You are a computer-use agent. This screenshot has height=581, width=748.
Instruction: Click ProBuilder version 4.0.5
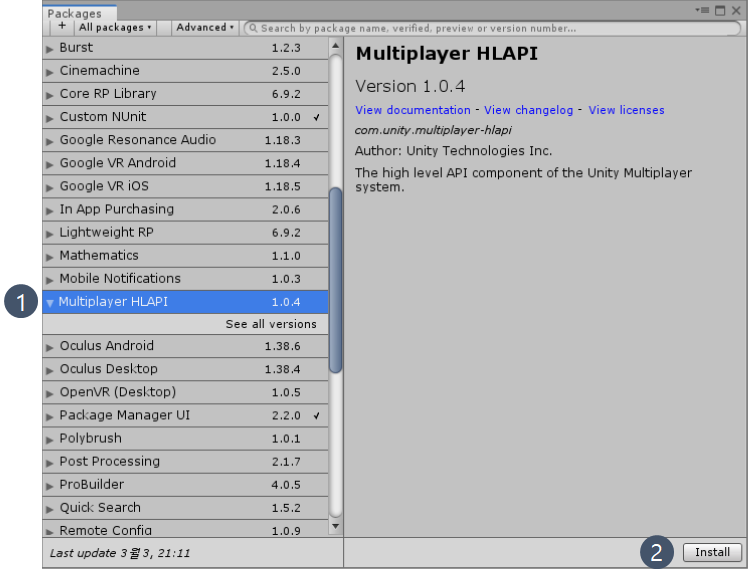[x=286, y=485]
